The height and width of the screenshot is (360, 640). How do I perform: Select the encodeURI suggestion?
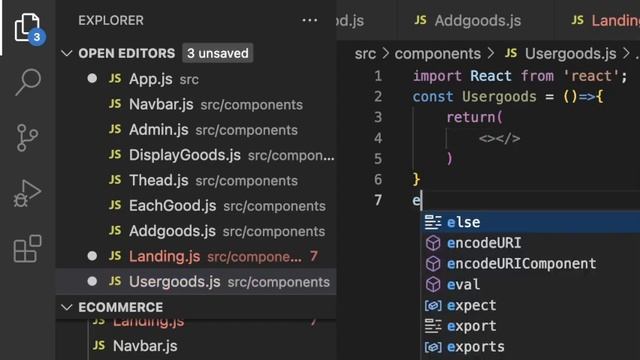530,243
